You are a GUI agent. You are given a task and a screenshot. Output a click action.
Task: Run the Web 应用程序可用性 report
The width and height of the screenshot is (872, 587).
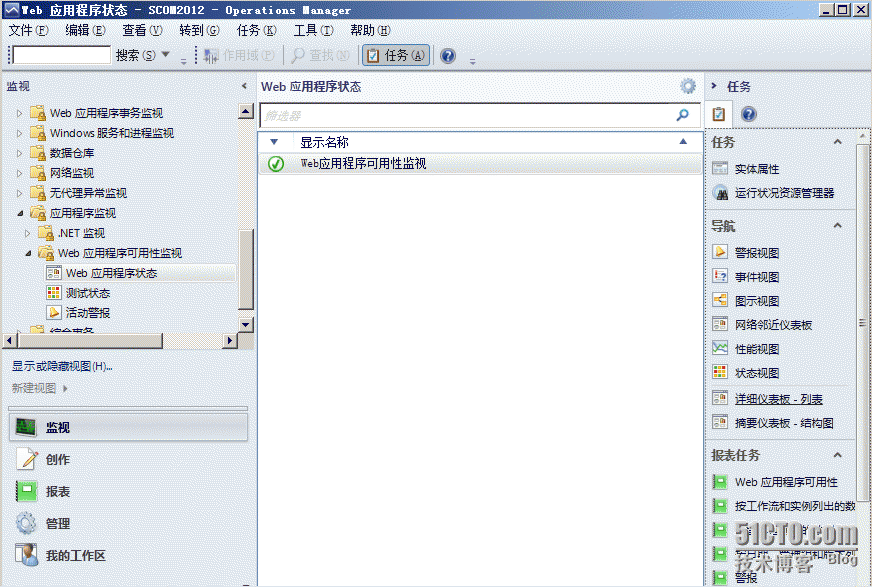[786, 482]
